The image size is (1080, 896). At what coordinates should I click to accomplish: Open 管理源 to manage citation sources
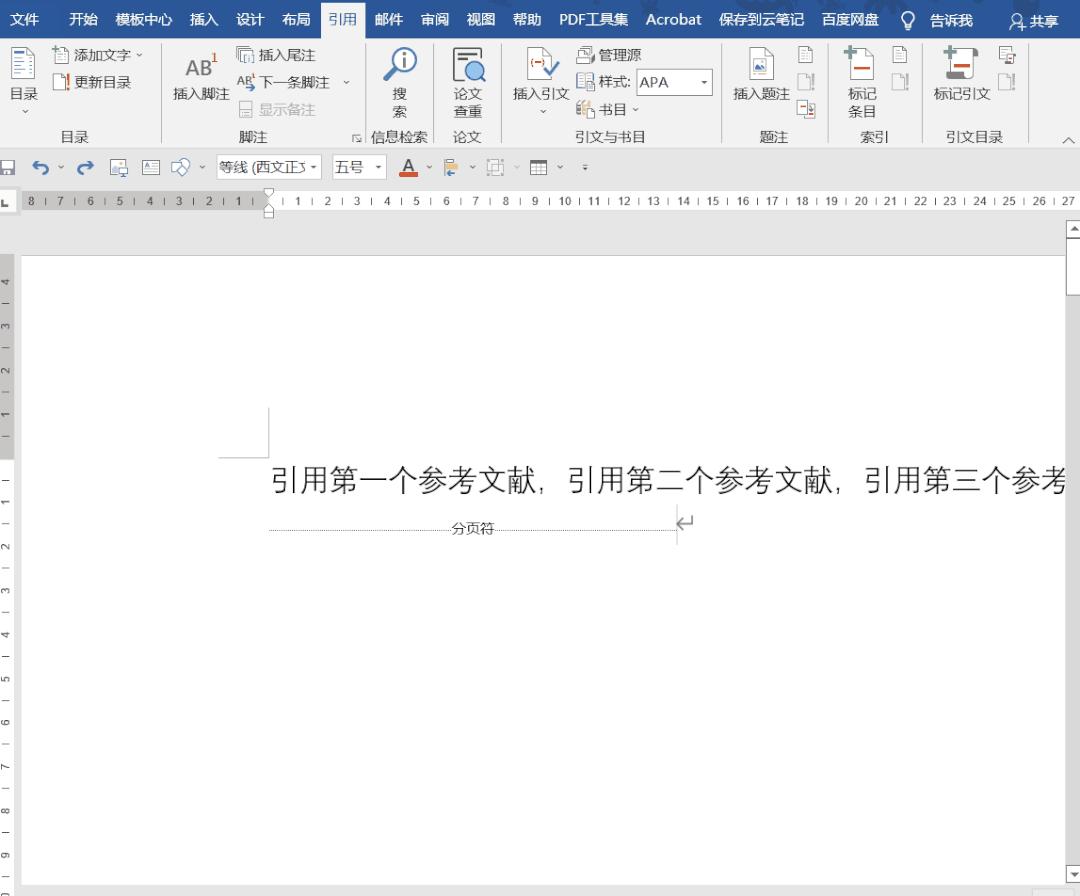(x=609, y=55)
